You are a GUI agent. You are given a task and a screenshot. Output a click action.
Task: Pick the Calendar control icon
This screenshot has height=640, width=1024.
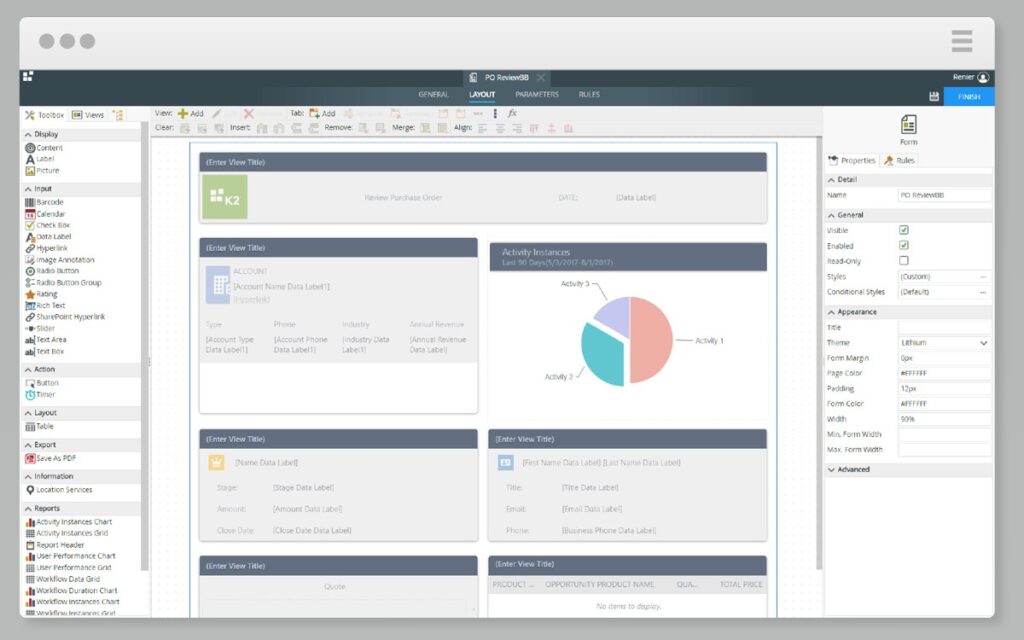[30, 214]
